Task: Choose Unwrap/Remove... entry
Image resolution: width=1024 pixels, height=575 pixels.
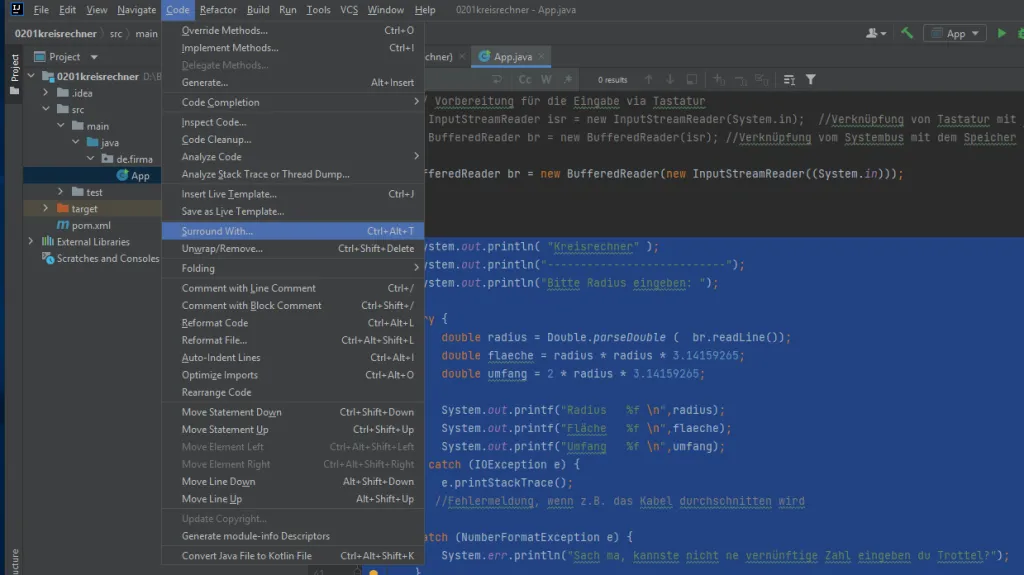Action: tap(293, 248)
